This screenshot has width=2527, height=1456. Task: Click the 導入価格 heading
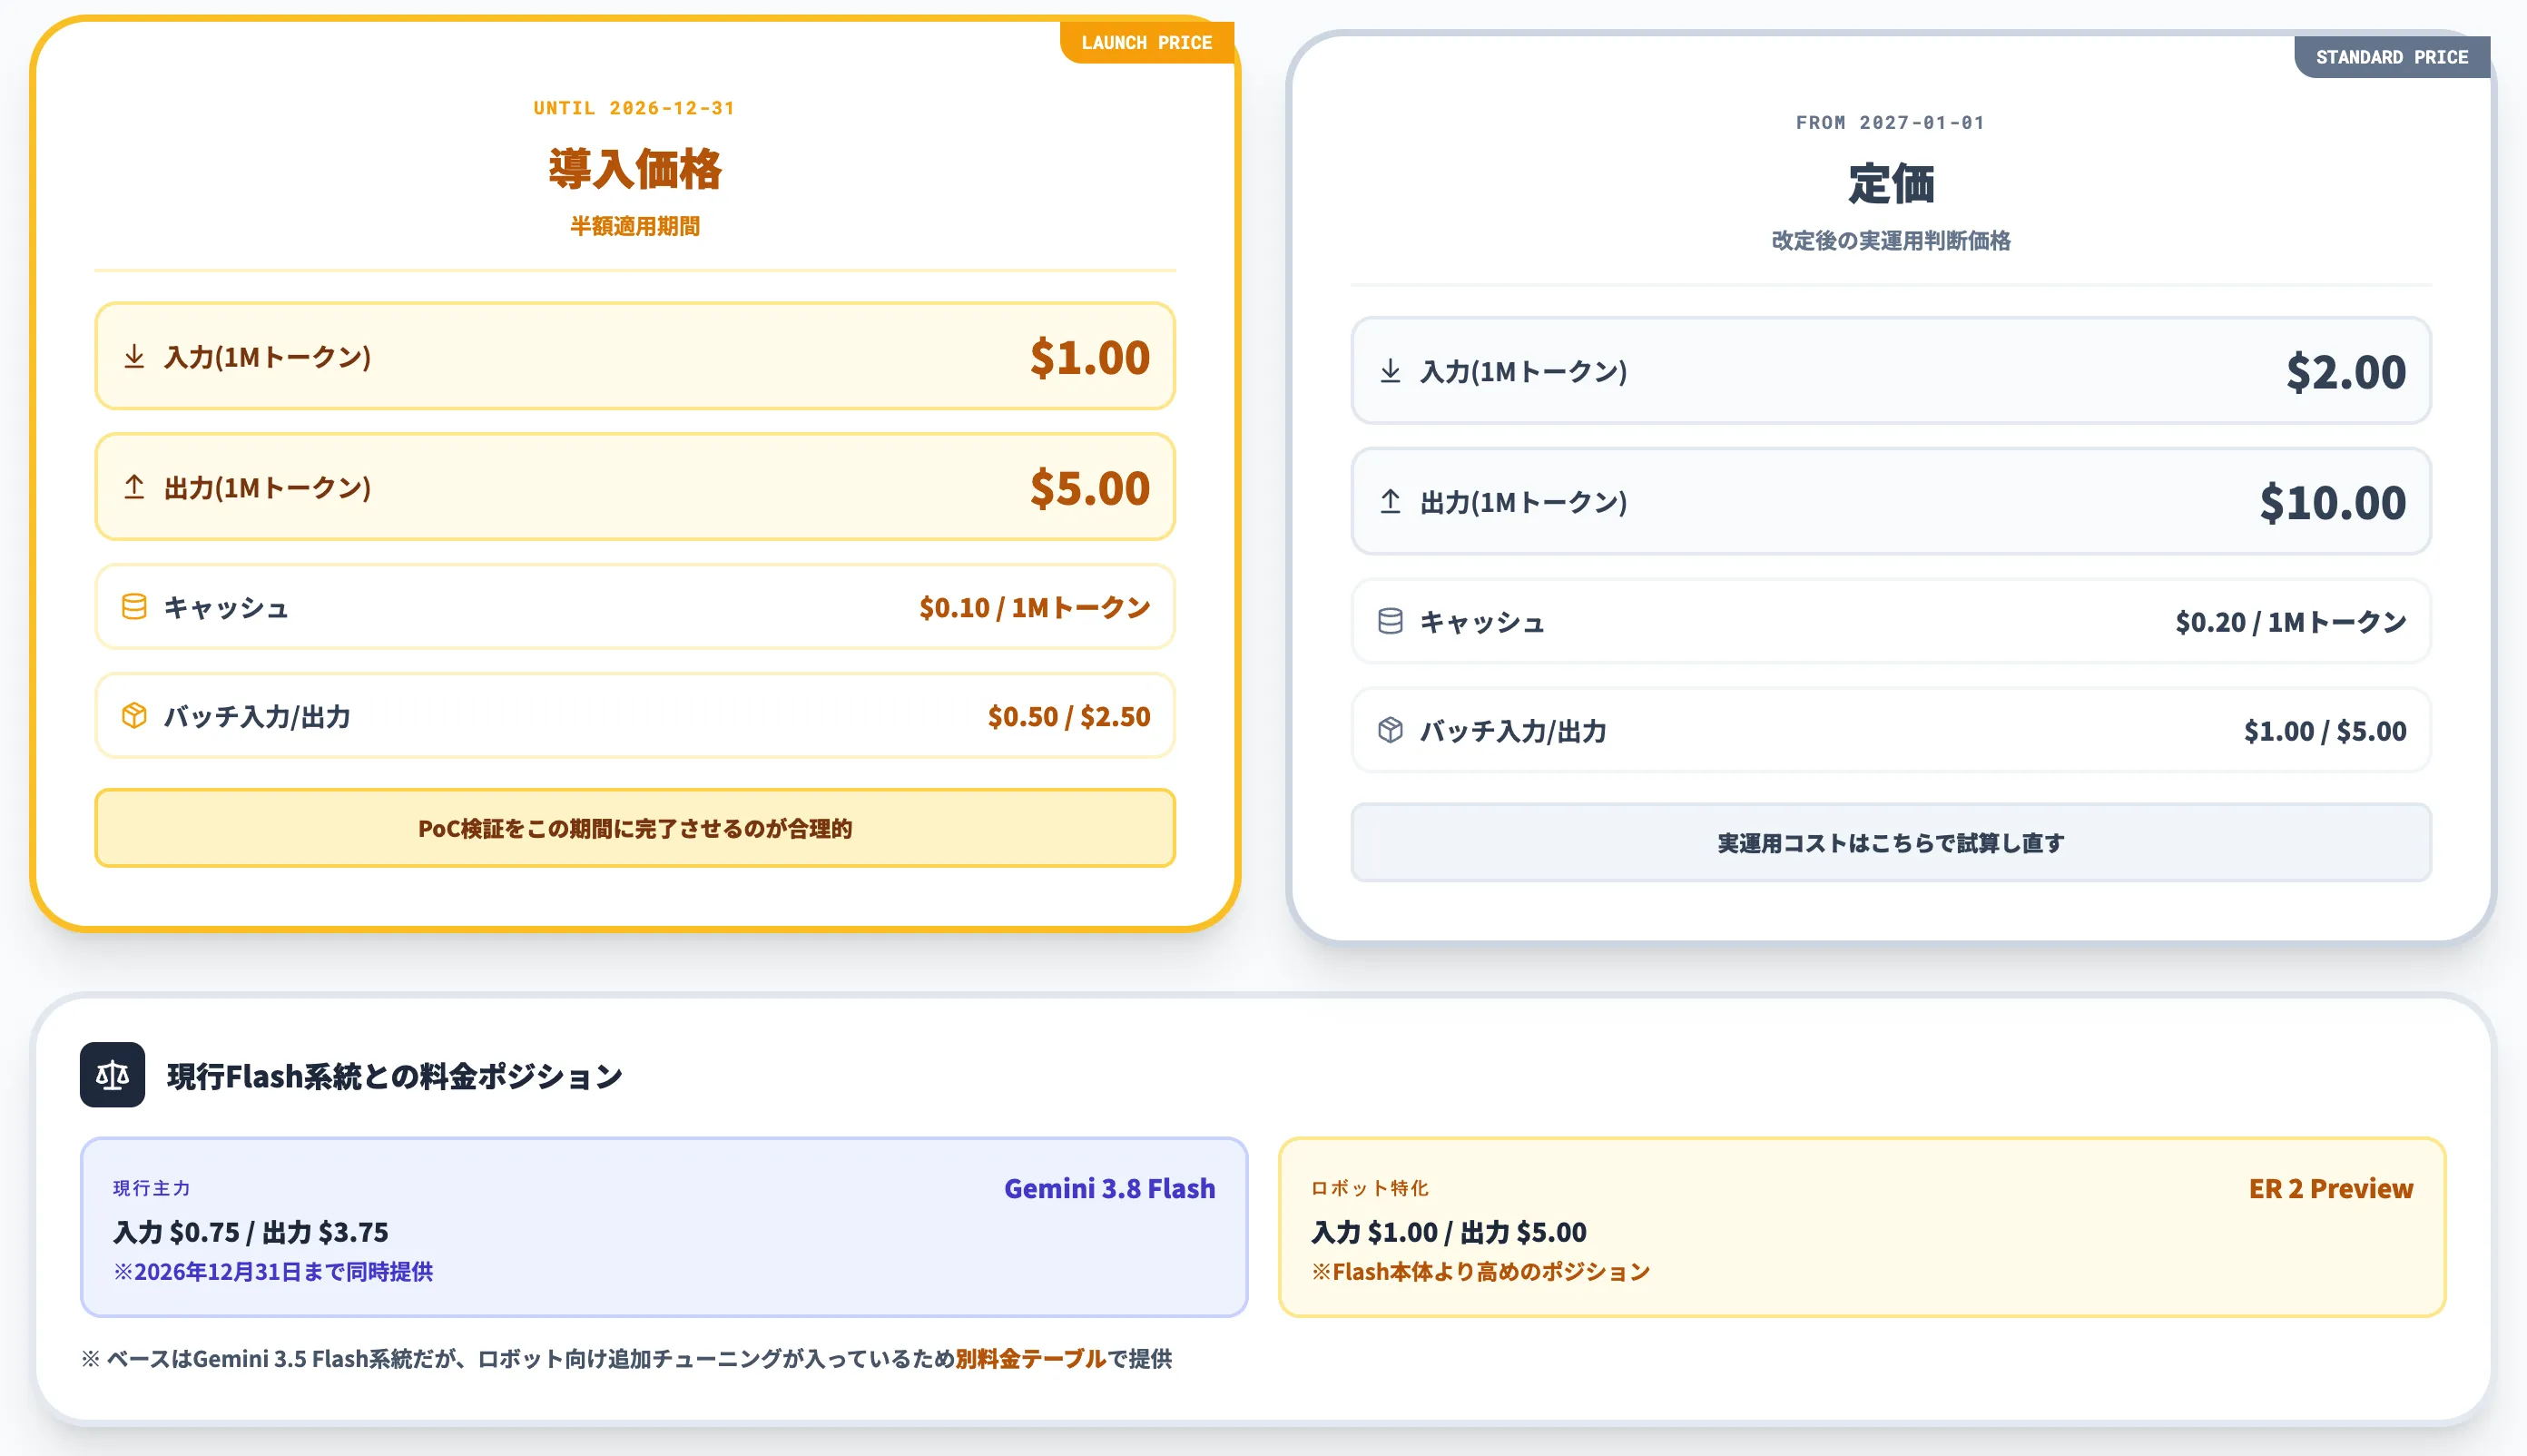(635, 168)
